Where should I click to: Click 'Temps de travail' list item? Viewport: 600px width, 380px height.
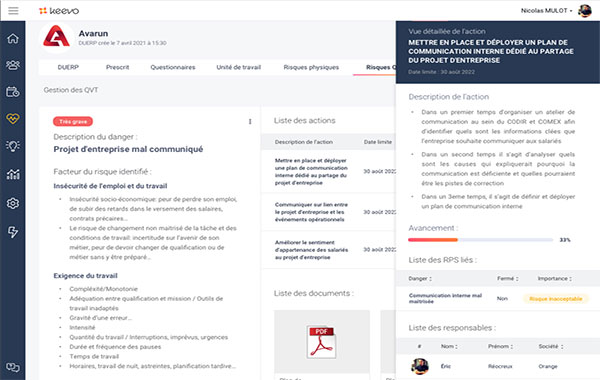(94, 356)
